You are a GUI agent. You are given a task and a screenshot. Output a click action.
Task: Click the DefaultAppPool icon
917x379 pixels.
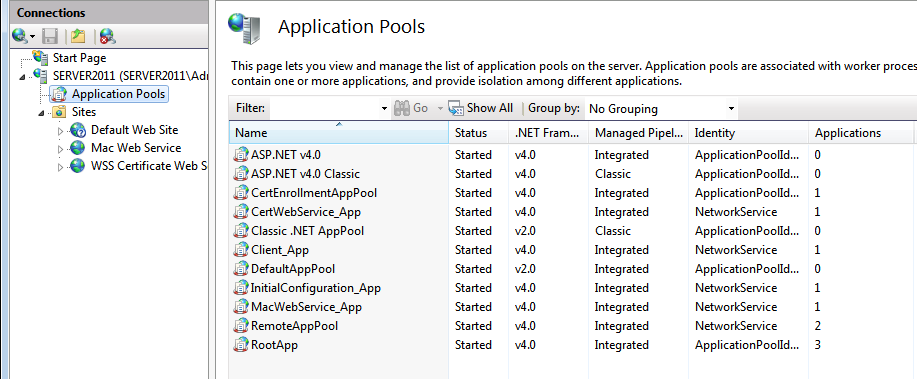pyautogui.click(x=241, y=269)
